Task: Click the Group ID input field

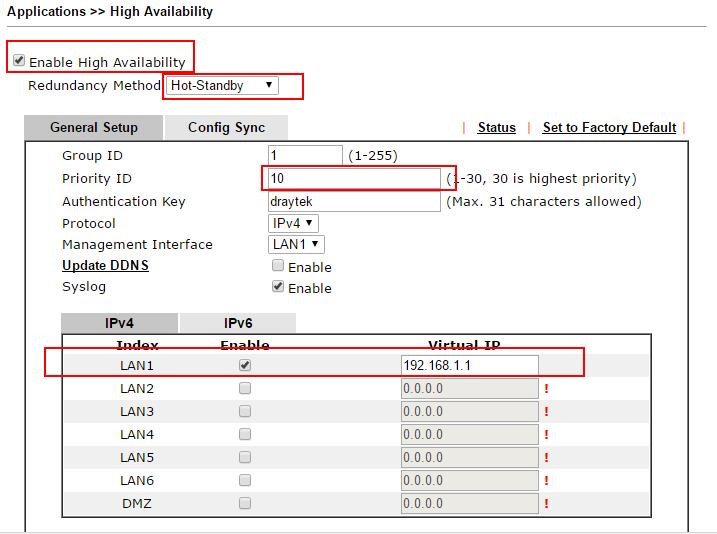Action: click(305, 156)
